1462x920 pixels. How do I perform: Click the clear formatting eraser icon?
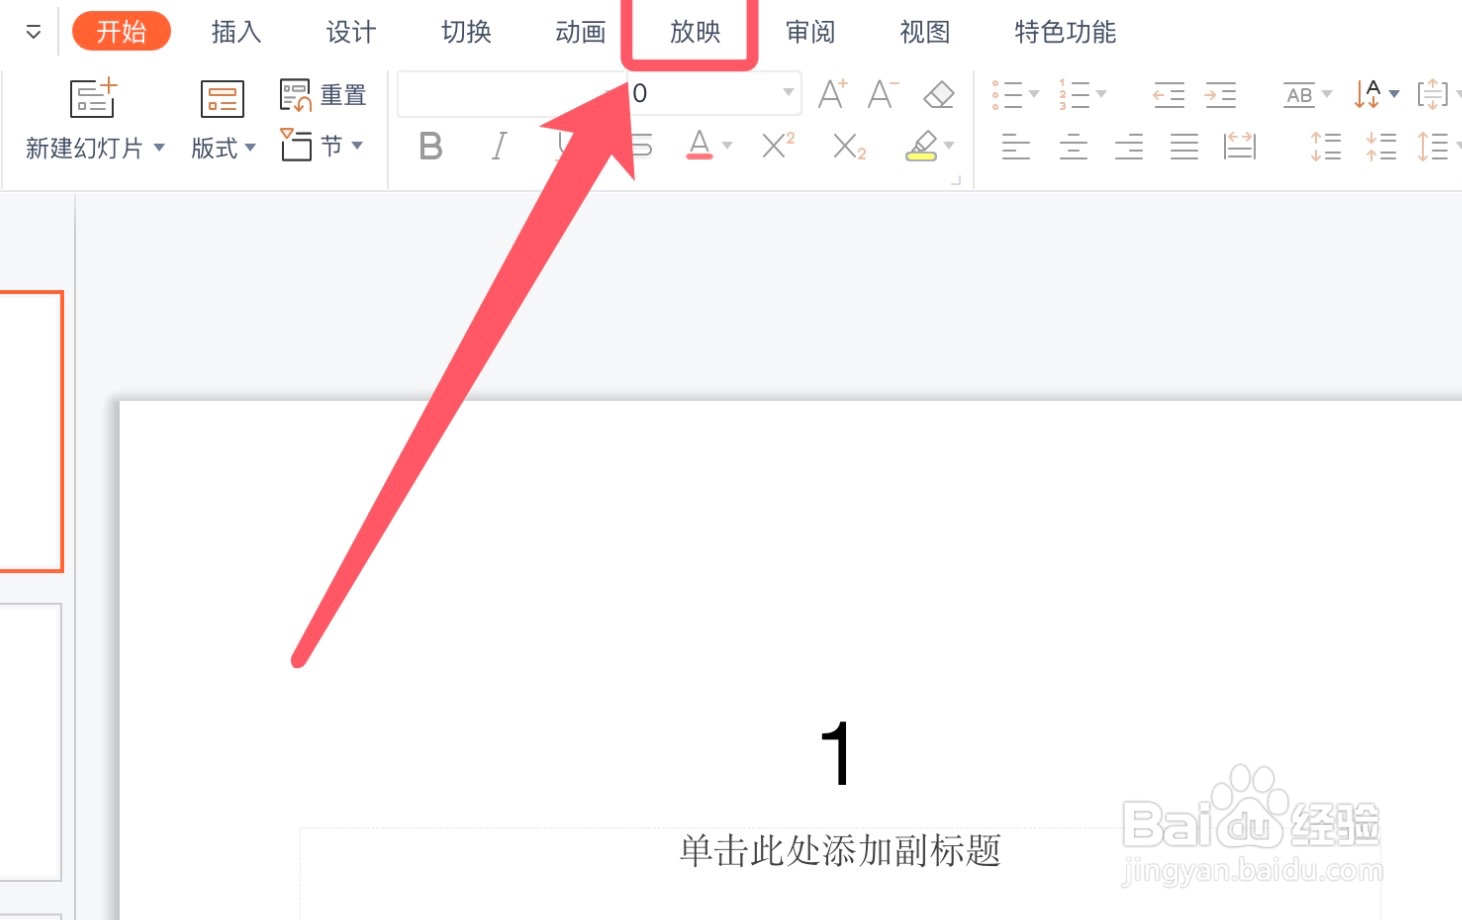(x=936, y=94)
